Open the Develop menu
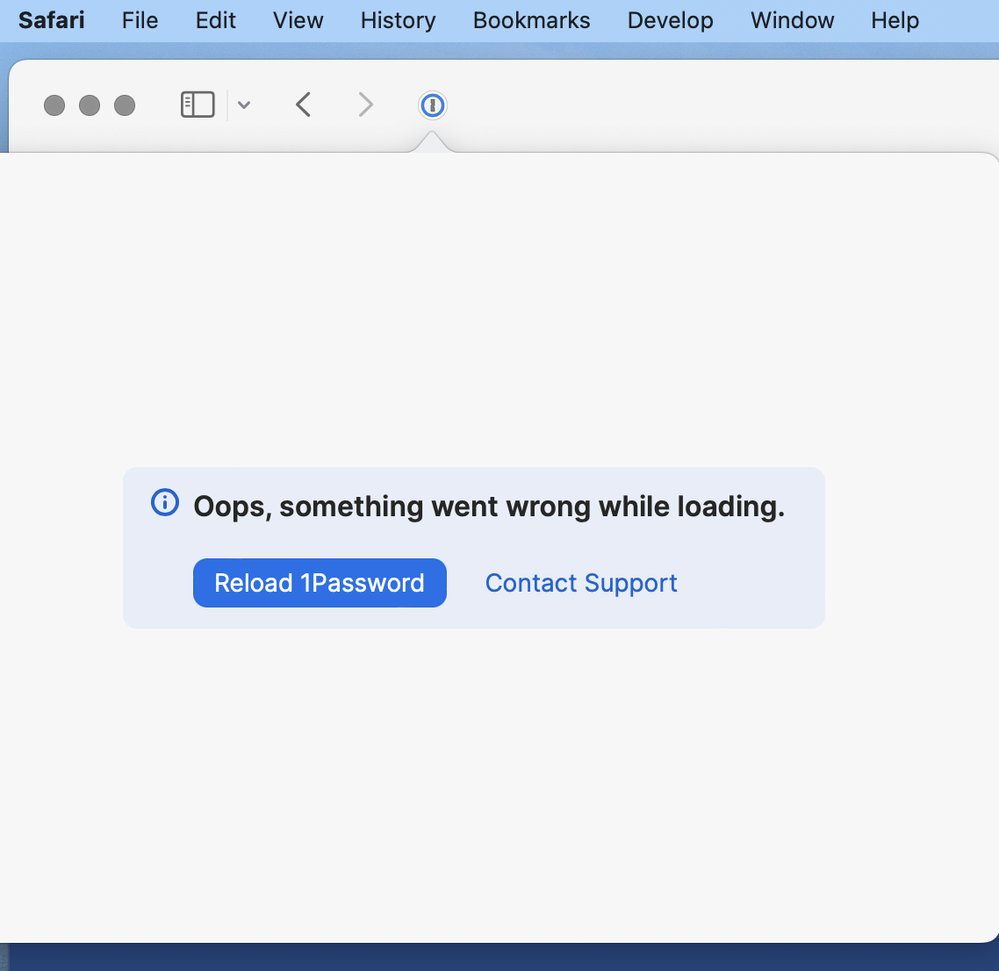Image resolution: width=999 pixels, height=971 pixels. tap(670, 20)
